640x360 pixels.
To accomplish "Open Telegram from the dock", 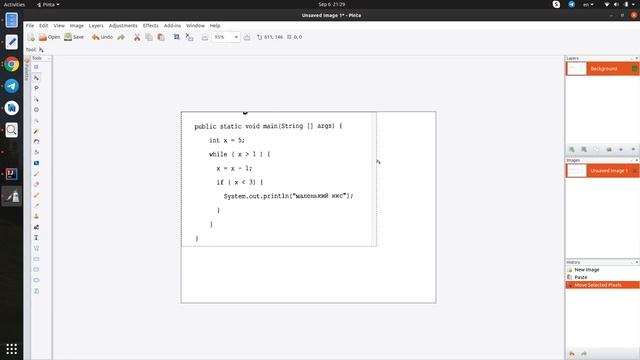I will click(x=11, y=86).
